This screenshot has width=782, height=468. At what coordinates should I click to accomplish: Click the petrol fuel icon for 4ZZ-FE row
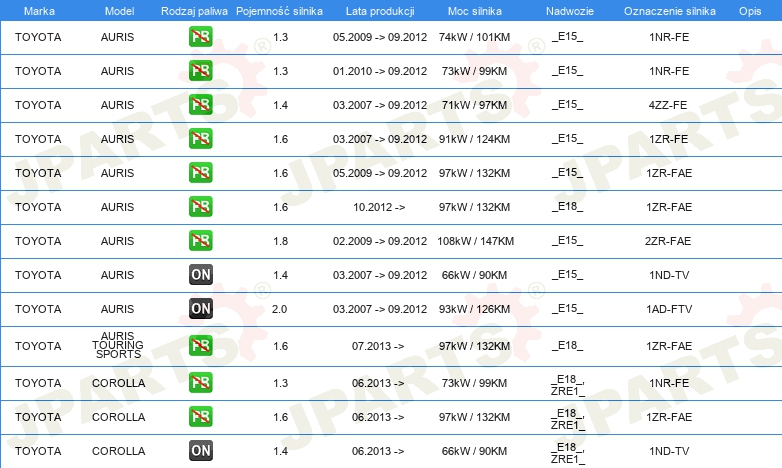pyautogui.click(x=200, y=104)
